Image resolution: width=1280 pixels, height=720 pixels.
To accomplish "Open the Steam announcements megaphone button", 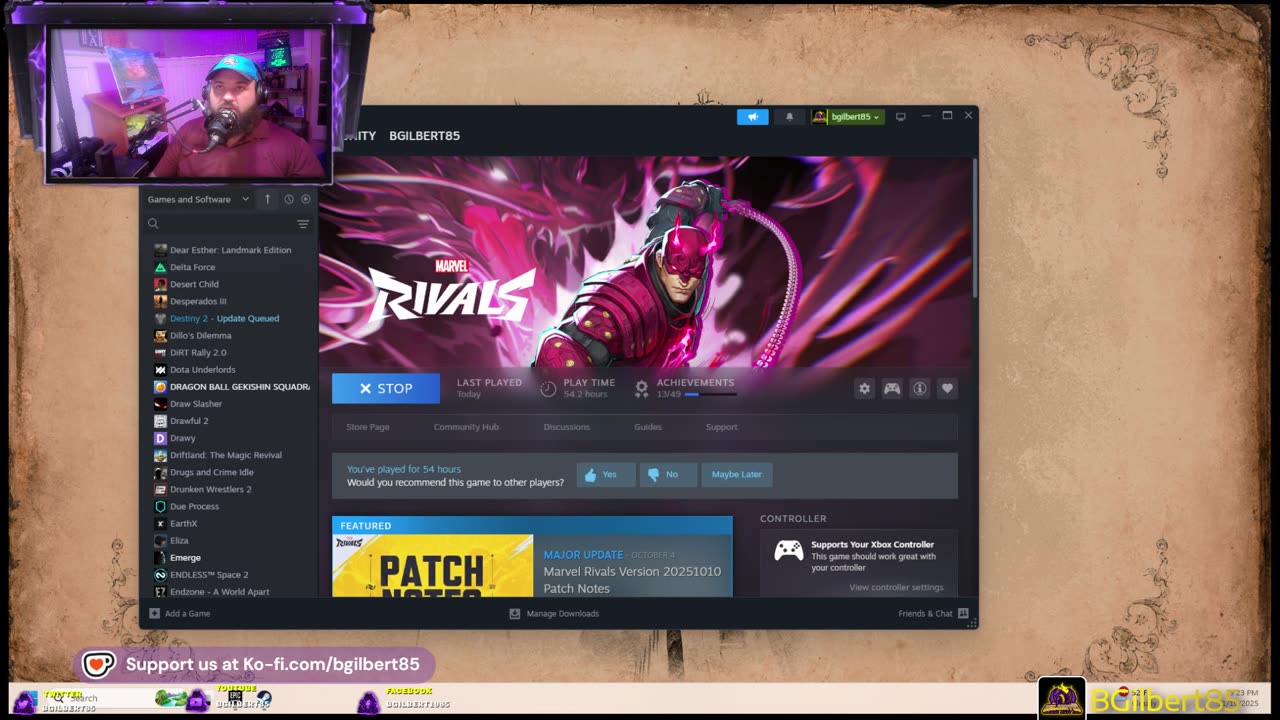I will tap(753, 117).
